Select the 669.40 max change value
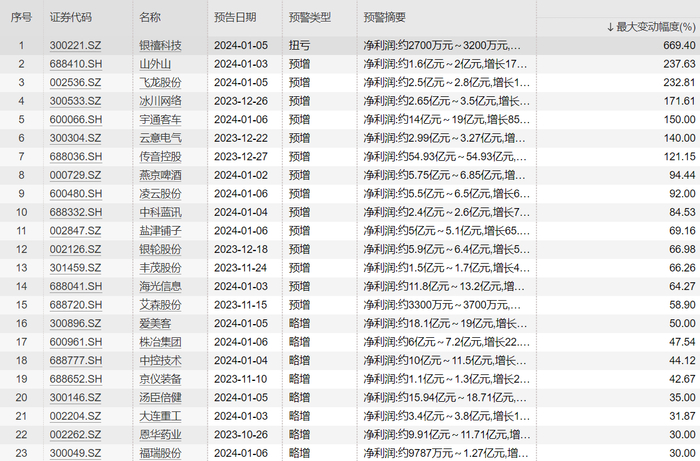 tap(679, 46)
